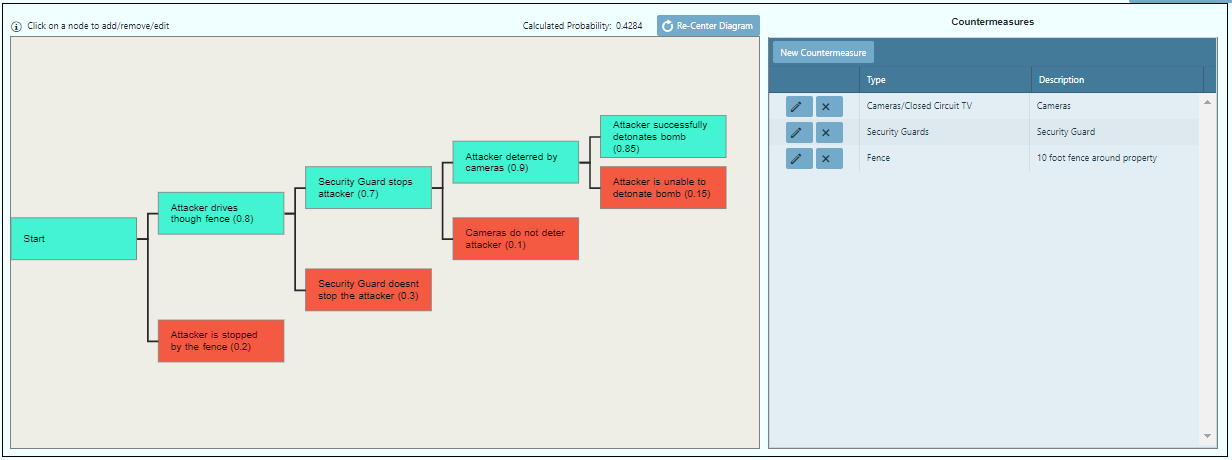Click the countermeasures scrollbar down arrow
The height and width of the screenshot is (460, 1232).
(1208, 436)
